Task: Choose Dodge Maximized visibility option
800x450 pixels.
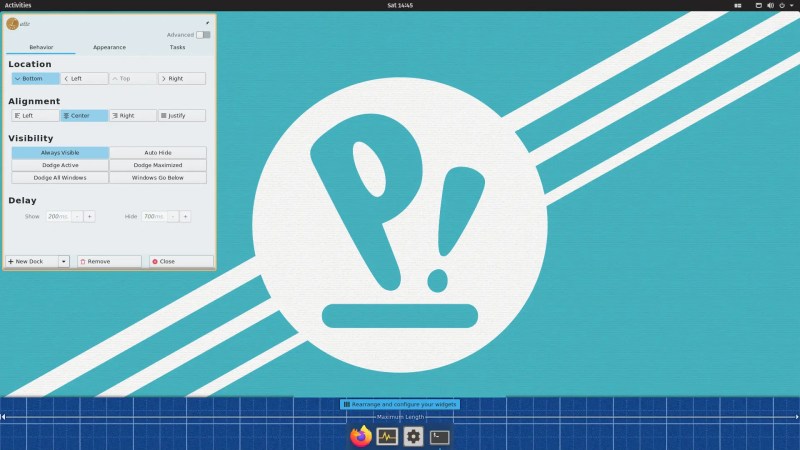Action: point(158,165)
